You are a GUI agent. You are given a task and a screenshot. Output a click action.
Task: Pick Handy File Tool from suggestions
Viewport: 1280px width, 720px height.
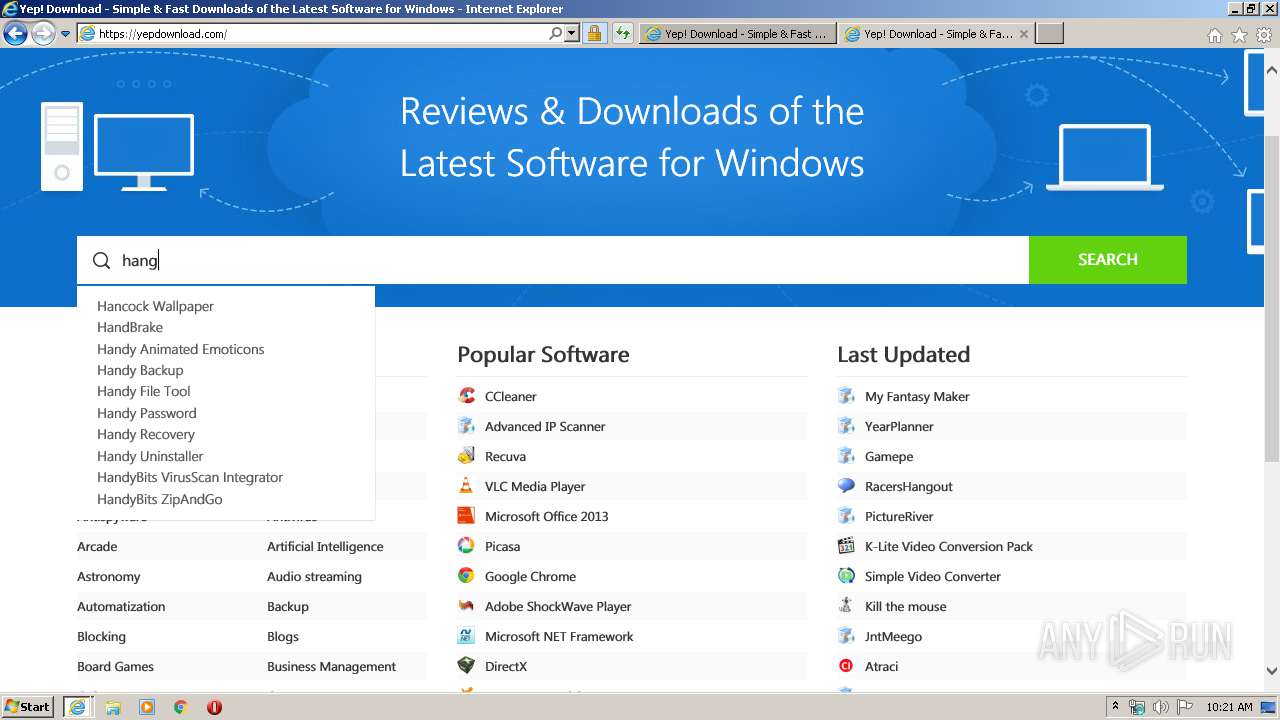pos(143,391)
